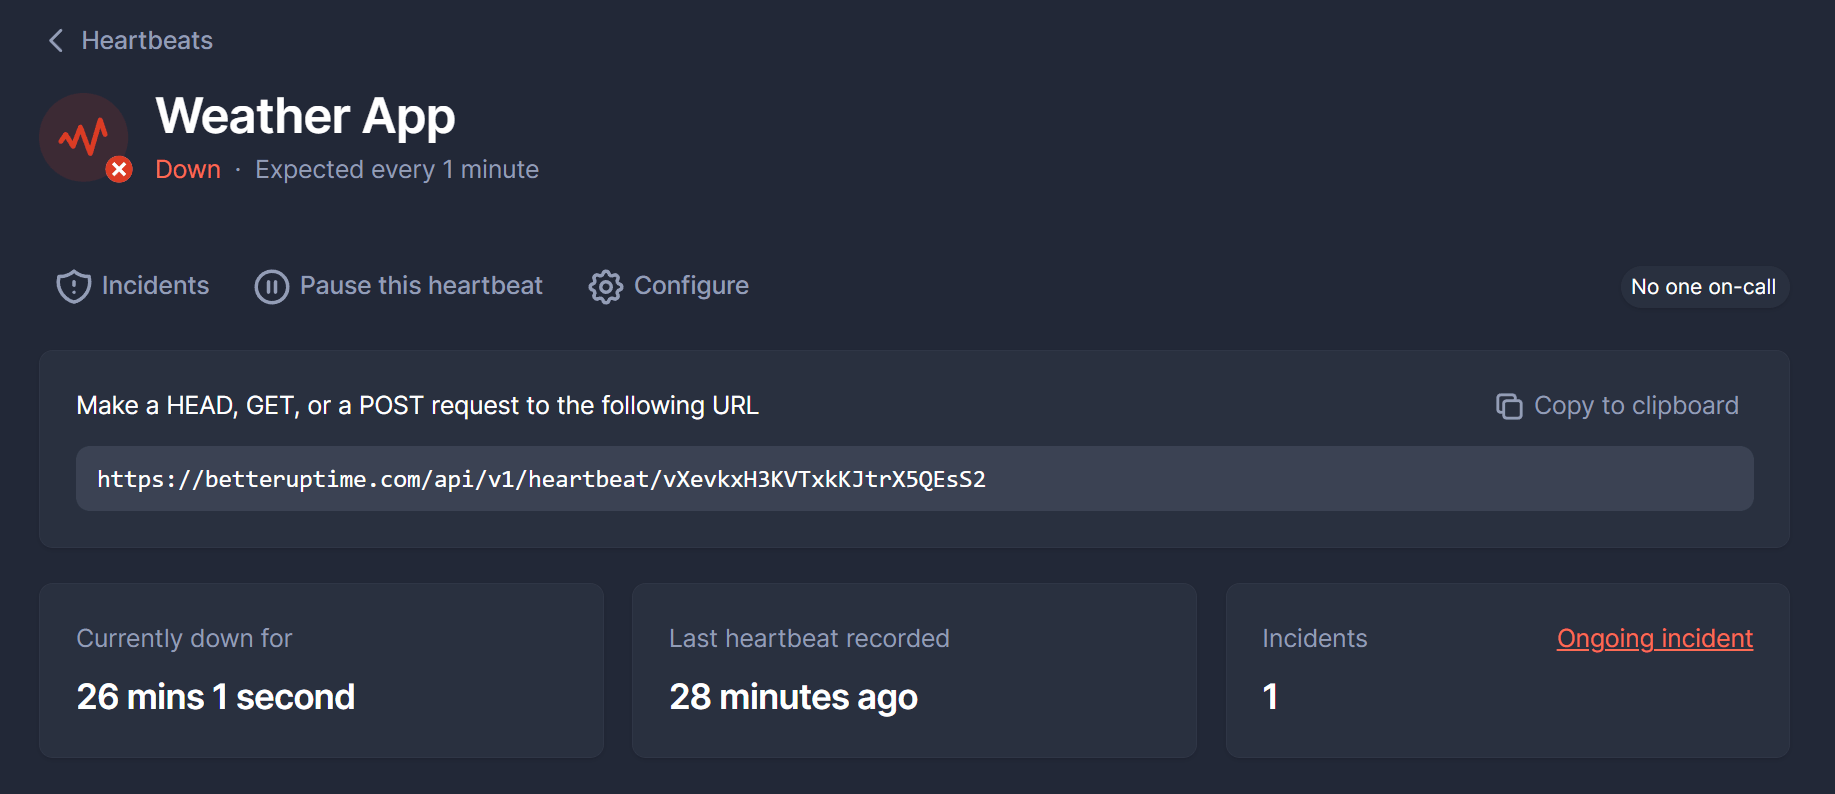Click the Incidents count showing 1
The width and height of the screenshot is (1835, 794).
pyautogui.click(x=1269, y=697)
